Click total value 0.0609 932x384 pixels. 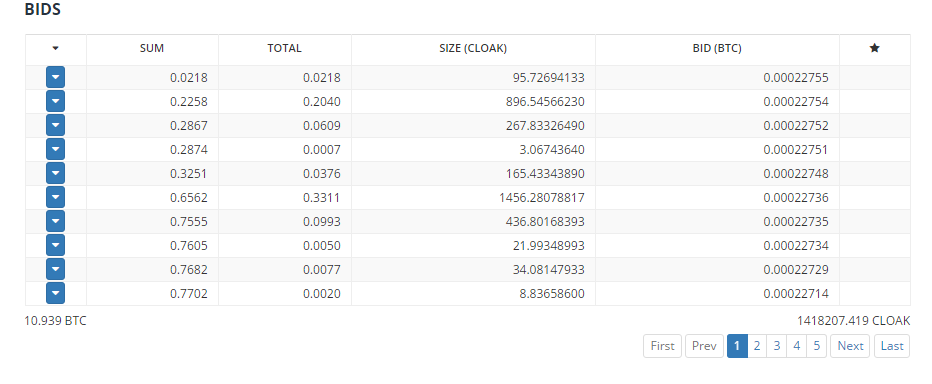point(322,126)
